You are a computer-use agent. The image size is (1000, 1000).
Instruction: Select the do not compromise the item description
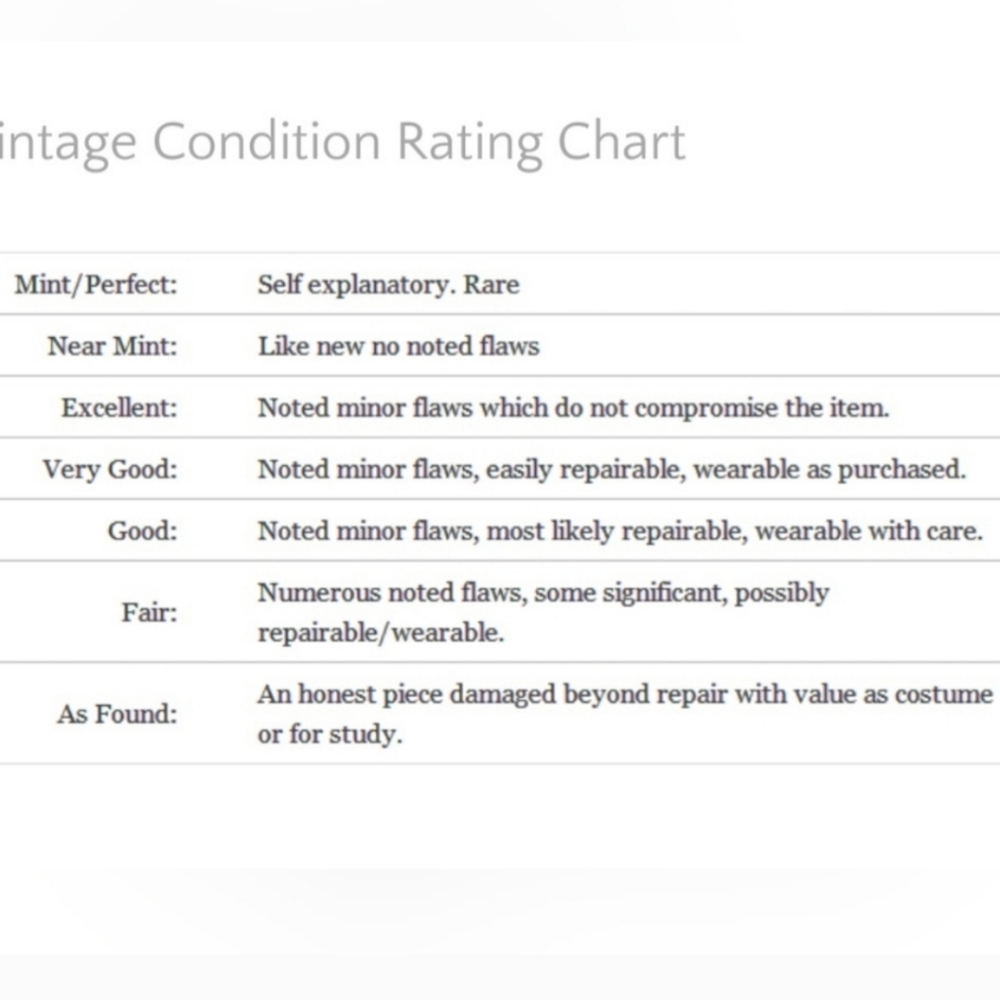click(721, 408)
